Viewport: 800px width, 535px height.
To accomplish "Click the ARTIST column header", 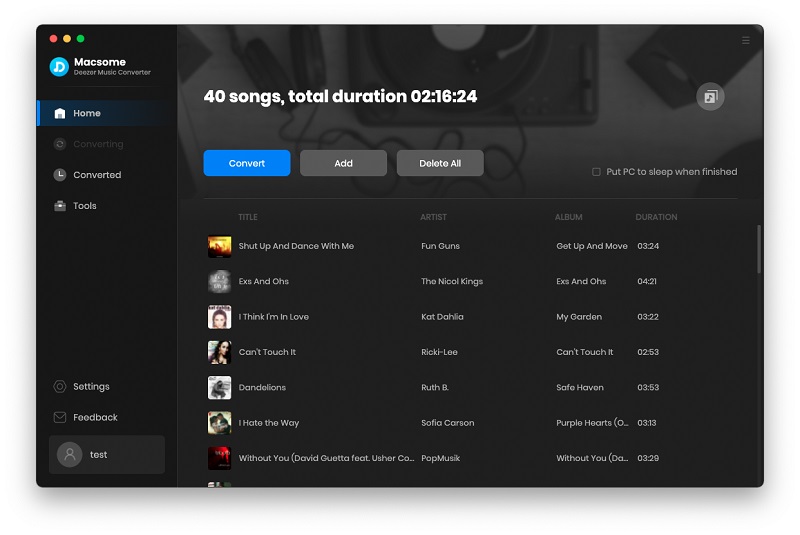I will 433,217.
